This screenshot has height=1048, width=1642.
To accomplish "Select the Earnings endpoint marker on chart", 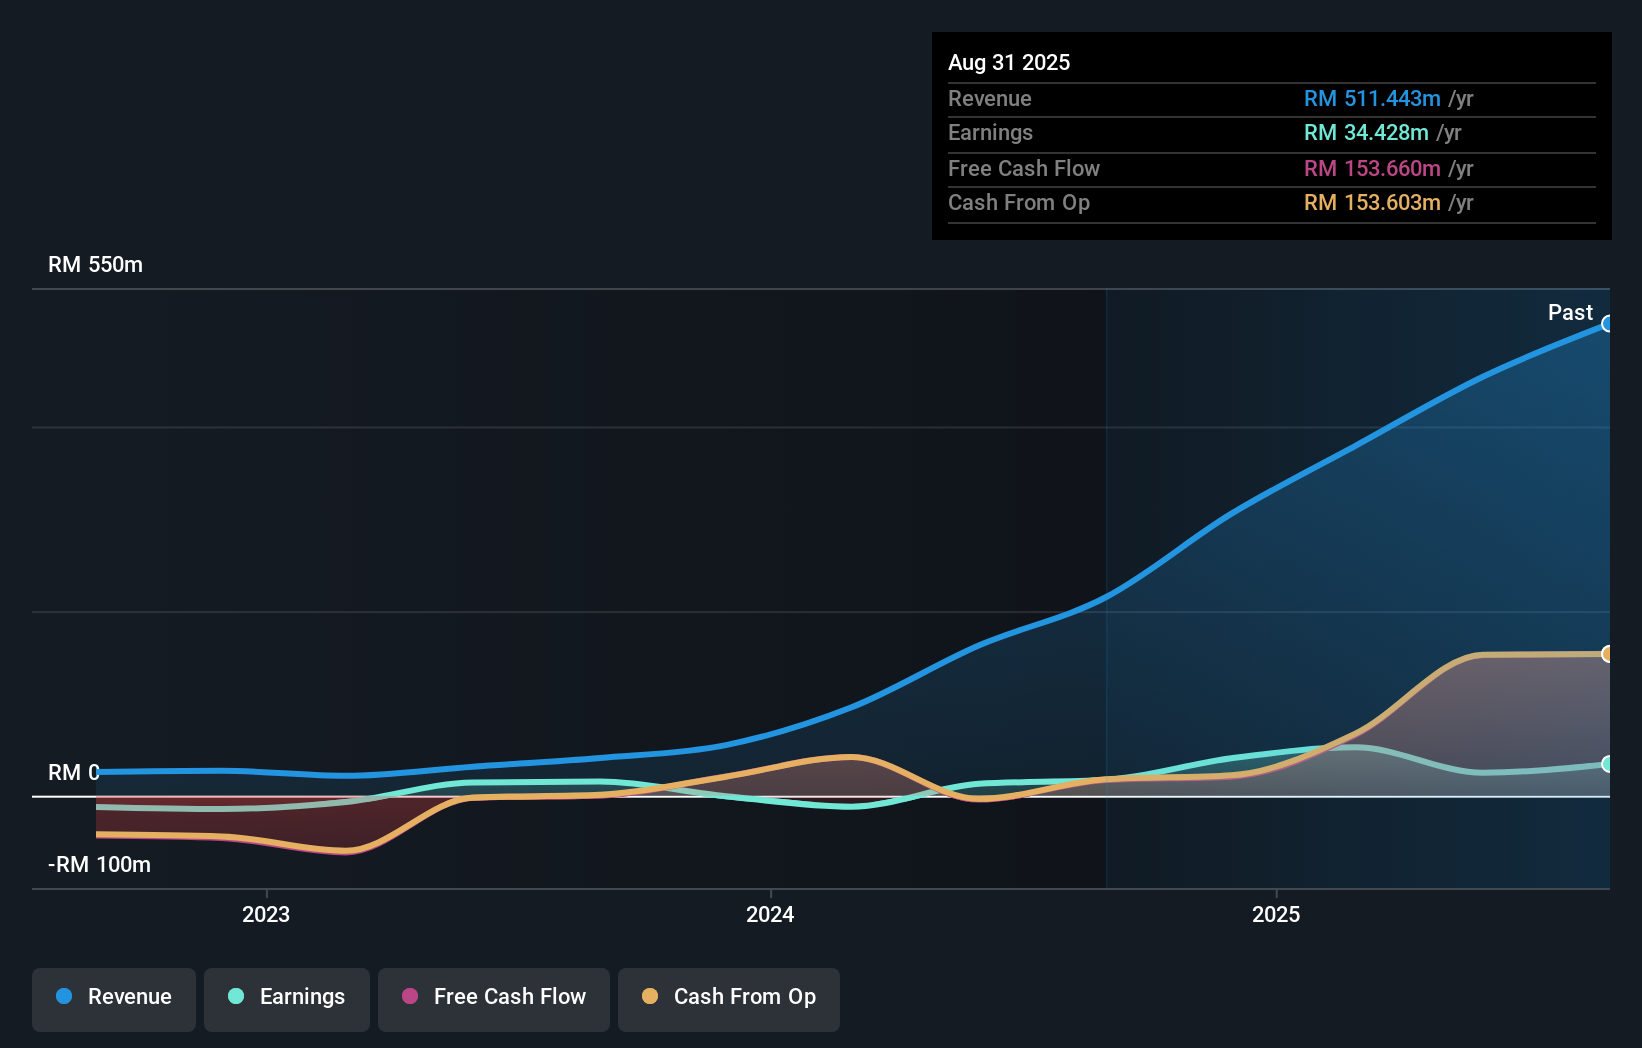I will 1607,764.
